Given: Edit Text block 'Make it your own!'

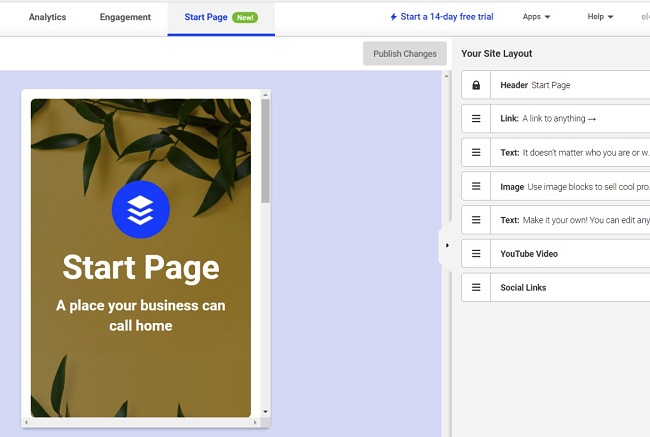Looking at the screenshot, I should point(555,220).
